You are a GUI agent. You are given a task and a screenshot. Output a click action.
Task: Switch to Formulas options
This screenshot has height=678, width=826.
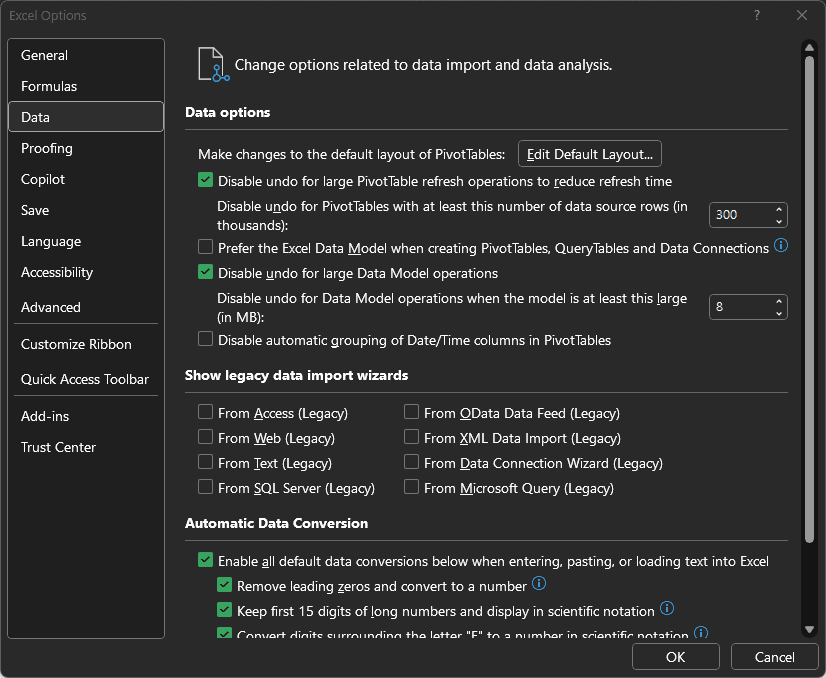tap(86, 86)
